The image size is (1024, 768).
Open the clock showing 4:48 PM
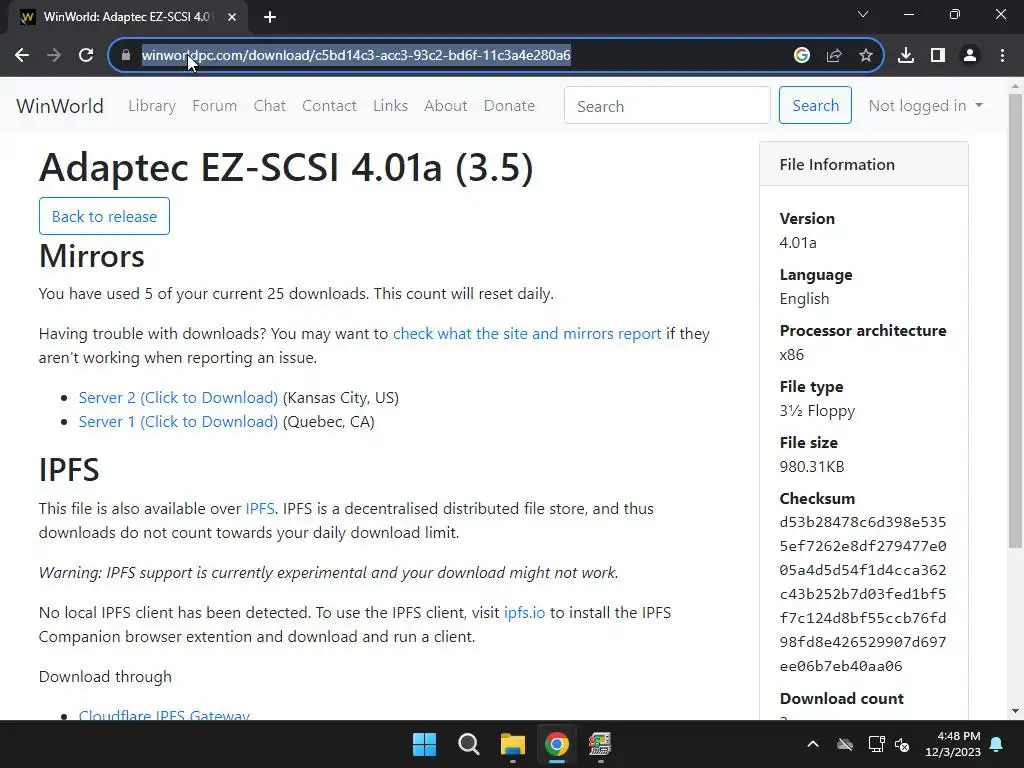click(953, 744)
